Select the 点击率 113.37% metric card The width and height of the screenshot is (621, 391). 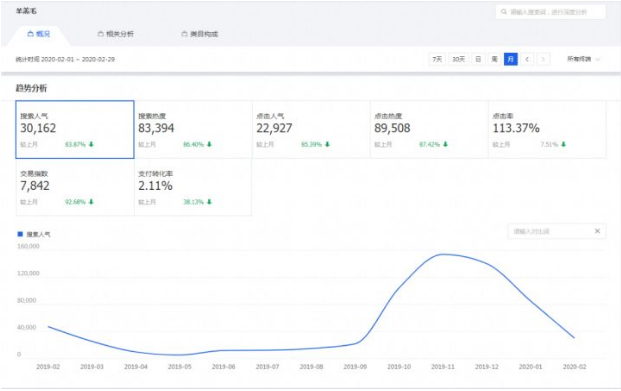click(x=547, y=130)
